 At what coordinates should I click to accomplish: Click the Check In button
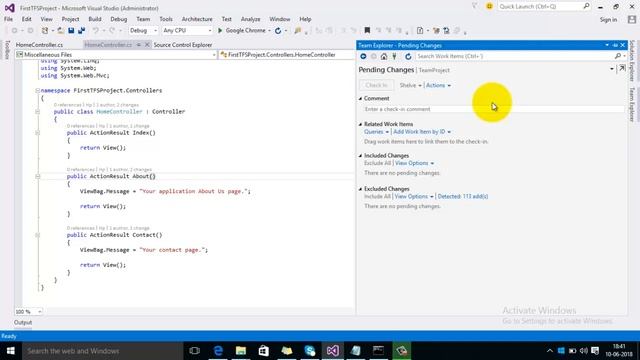click(376, 85)
